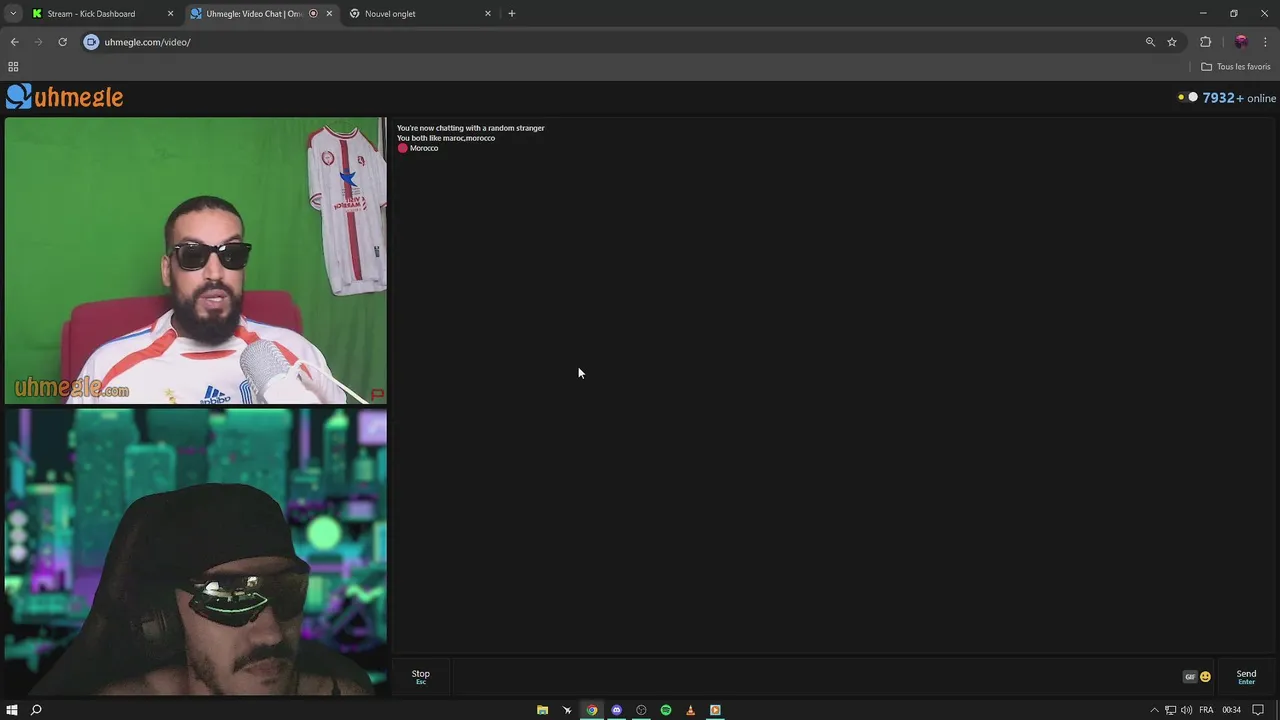
Task: Close the Uhmegle Video Chat tab
Action: pos(329,14)
